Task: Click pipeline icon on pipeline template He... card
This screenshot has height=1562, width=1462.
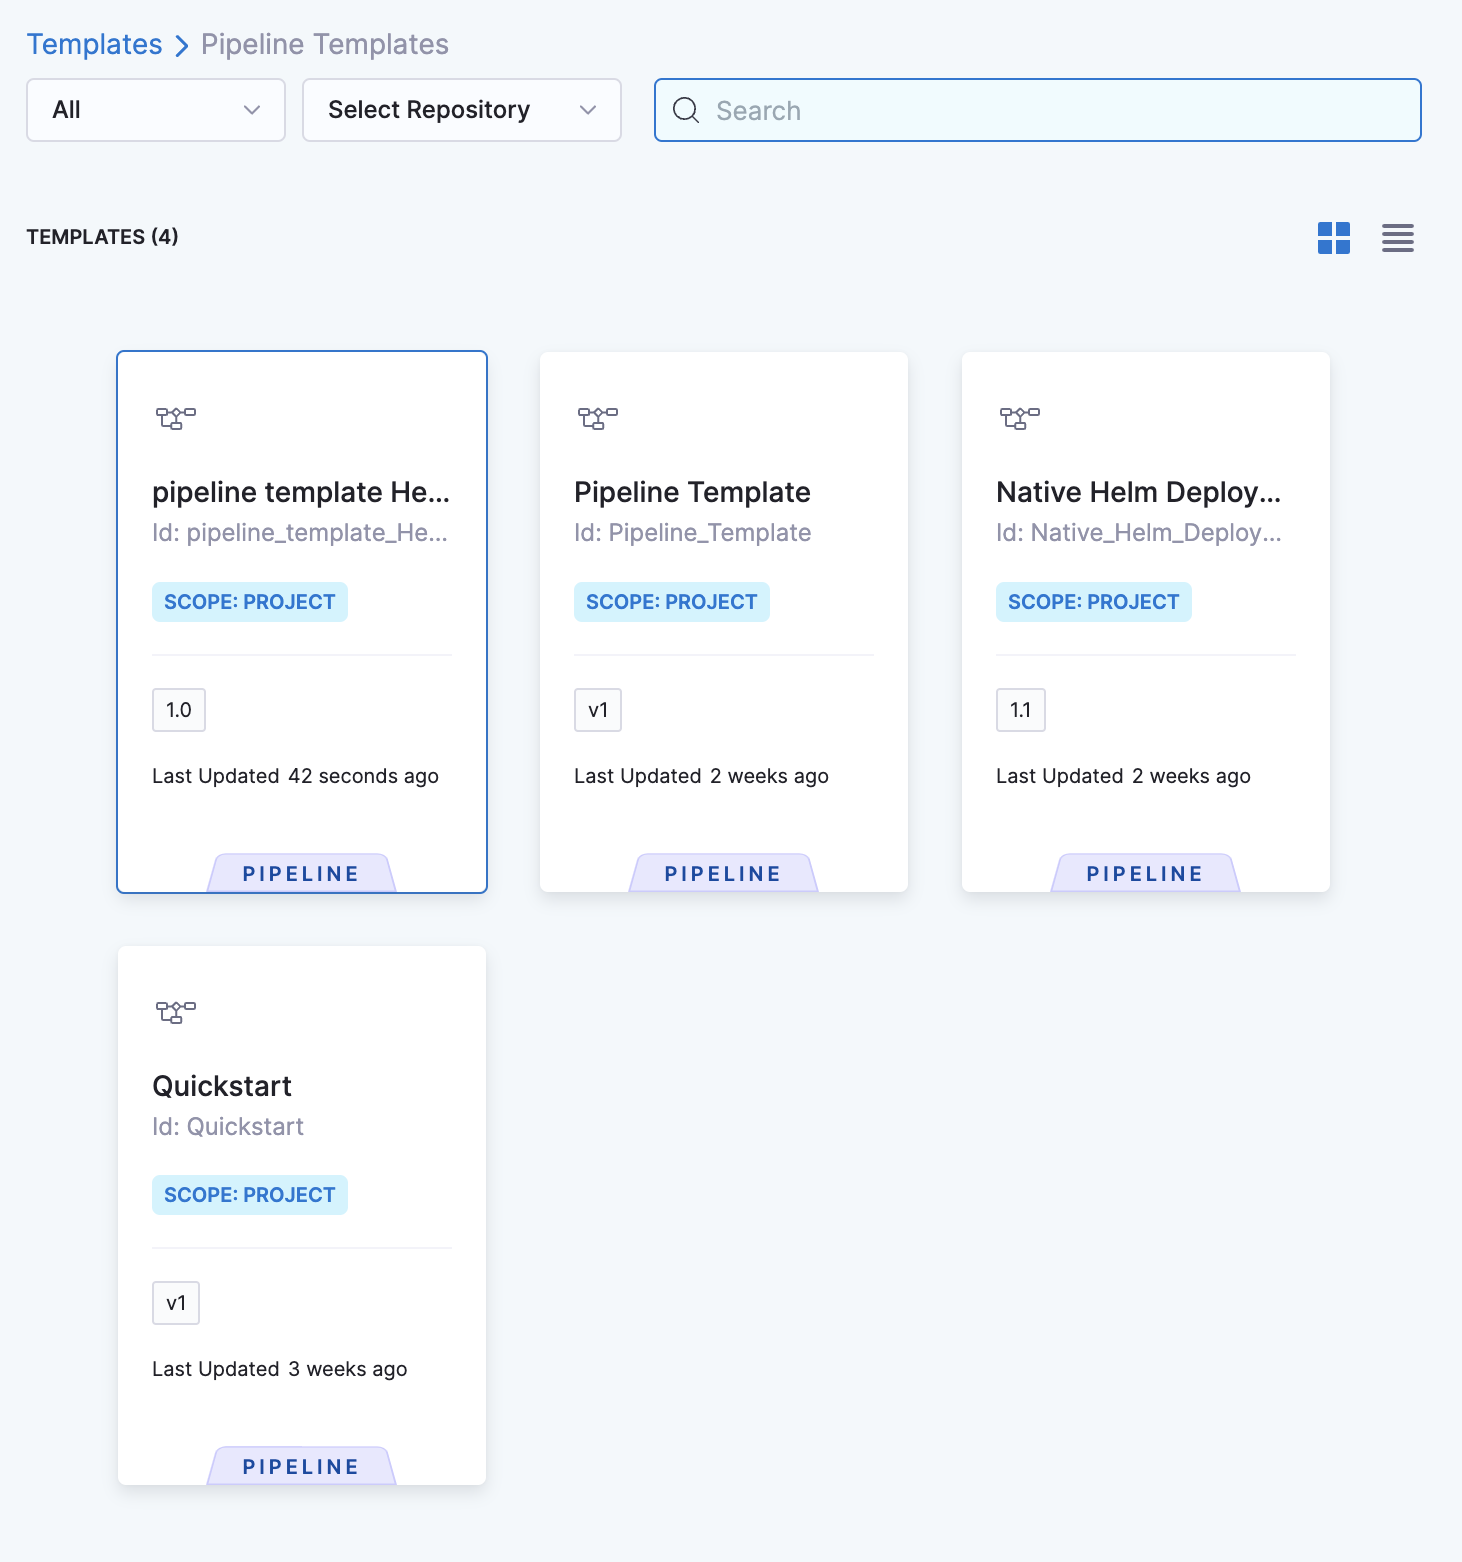Action: pos(176,418)
